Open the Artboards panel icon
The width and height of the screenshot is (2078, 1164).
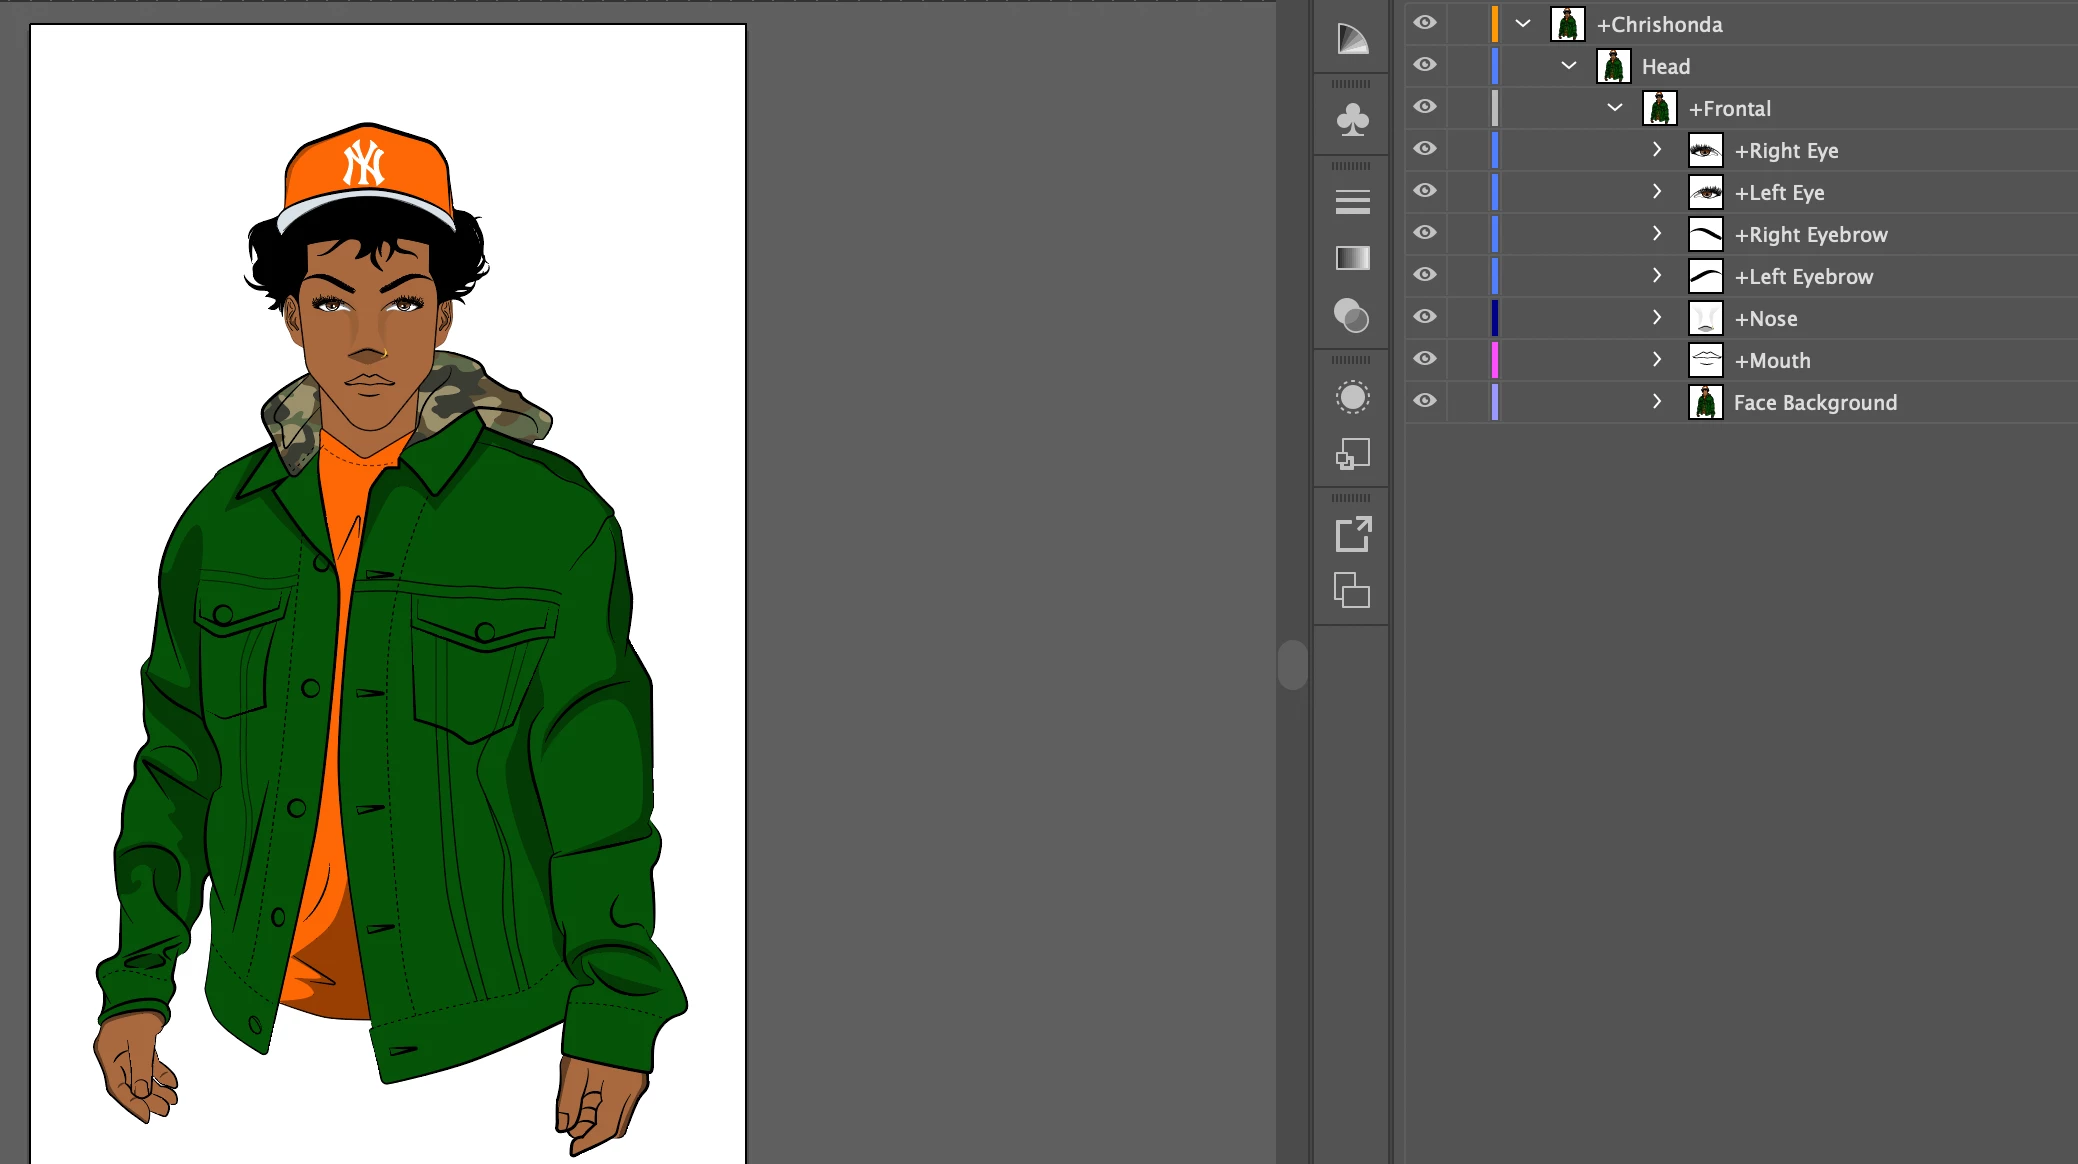[1352, 591]
